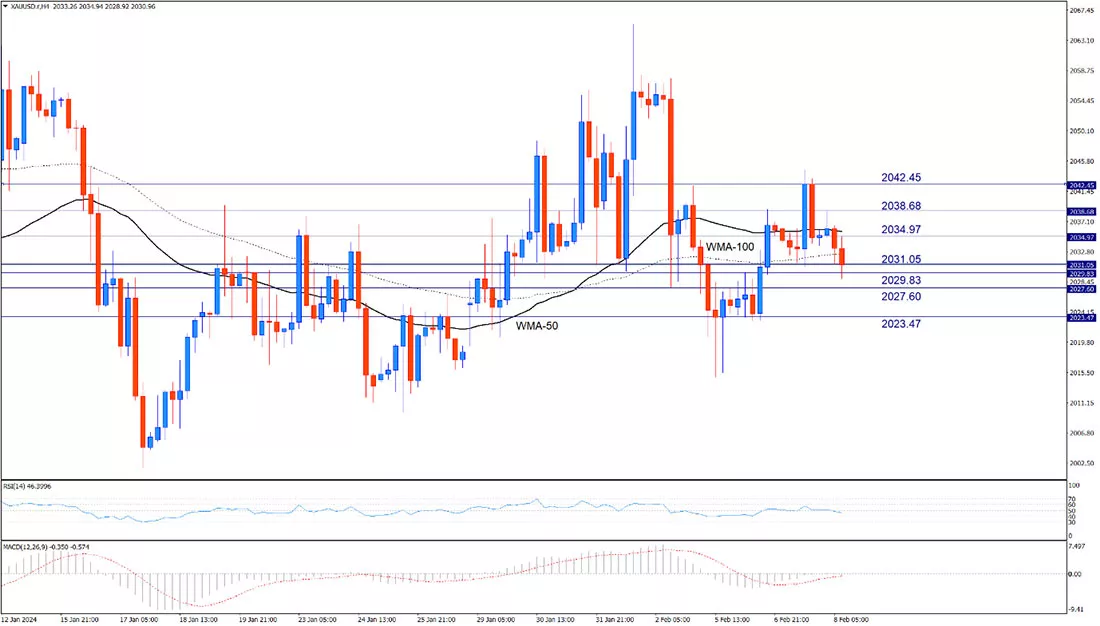The width and height of the screenshot is (1100, 626).
Task: Click the MACD(12,26,9) indicator label
Action: coord(46,547)
